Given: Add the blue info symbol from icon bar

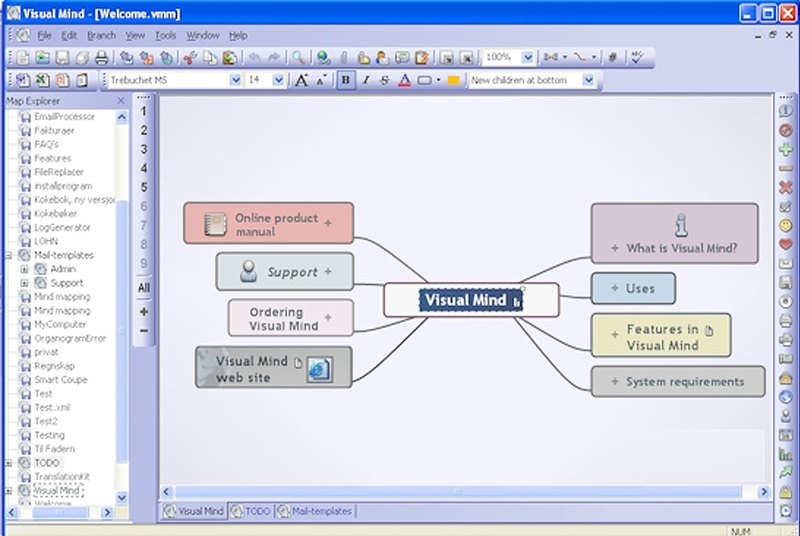Looking at the screenshot, I should pyautogui.click(x=786, y=111).
